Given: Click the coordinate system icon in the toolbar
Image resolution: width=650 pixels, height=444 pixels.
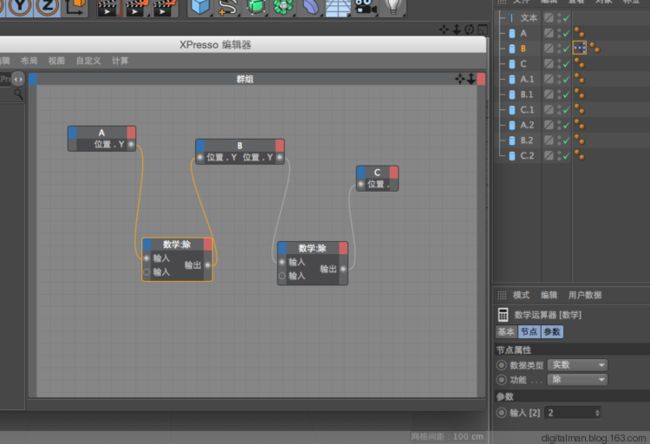Looking at the screenshot, I should click(x=75, y=7).
